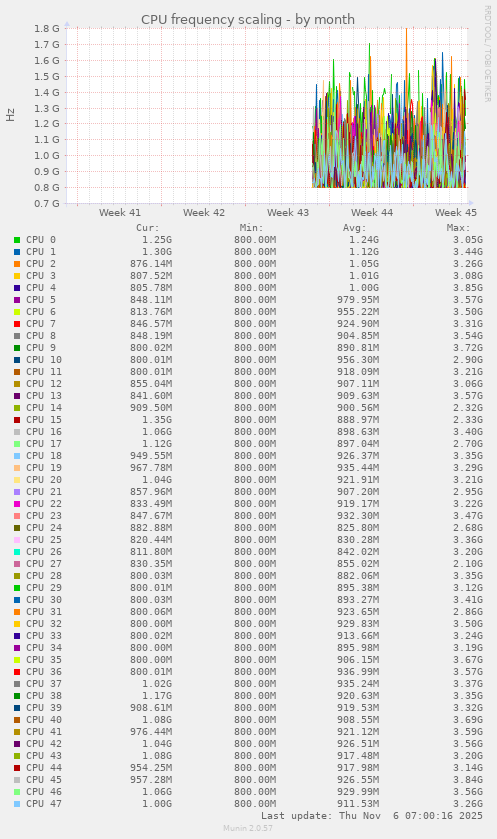
Task: Click the 'CPU 31' legend label
Action: (x=44, y=612)
